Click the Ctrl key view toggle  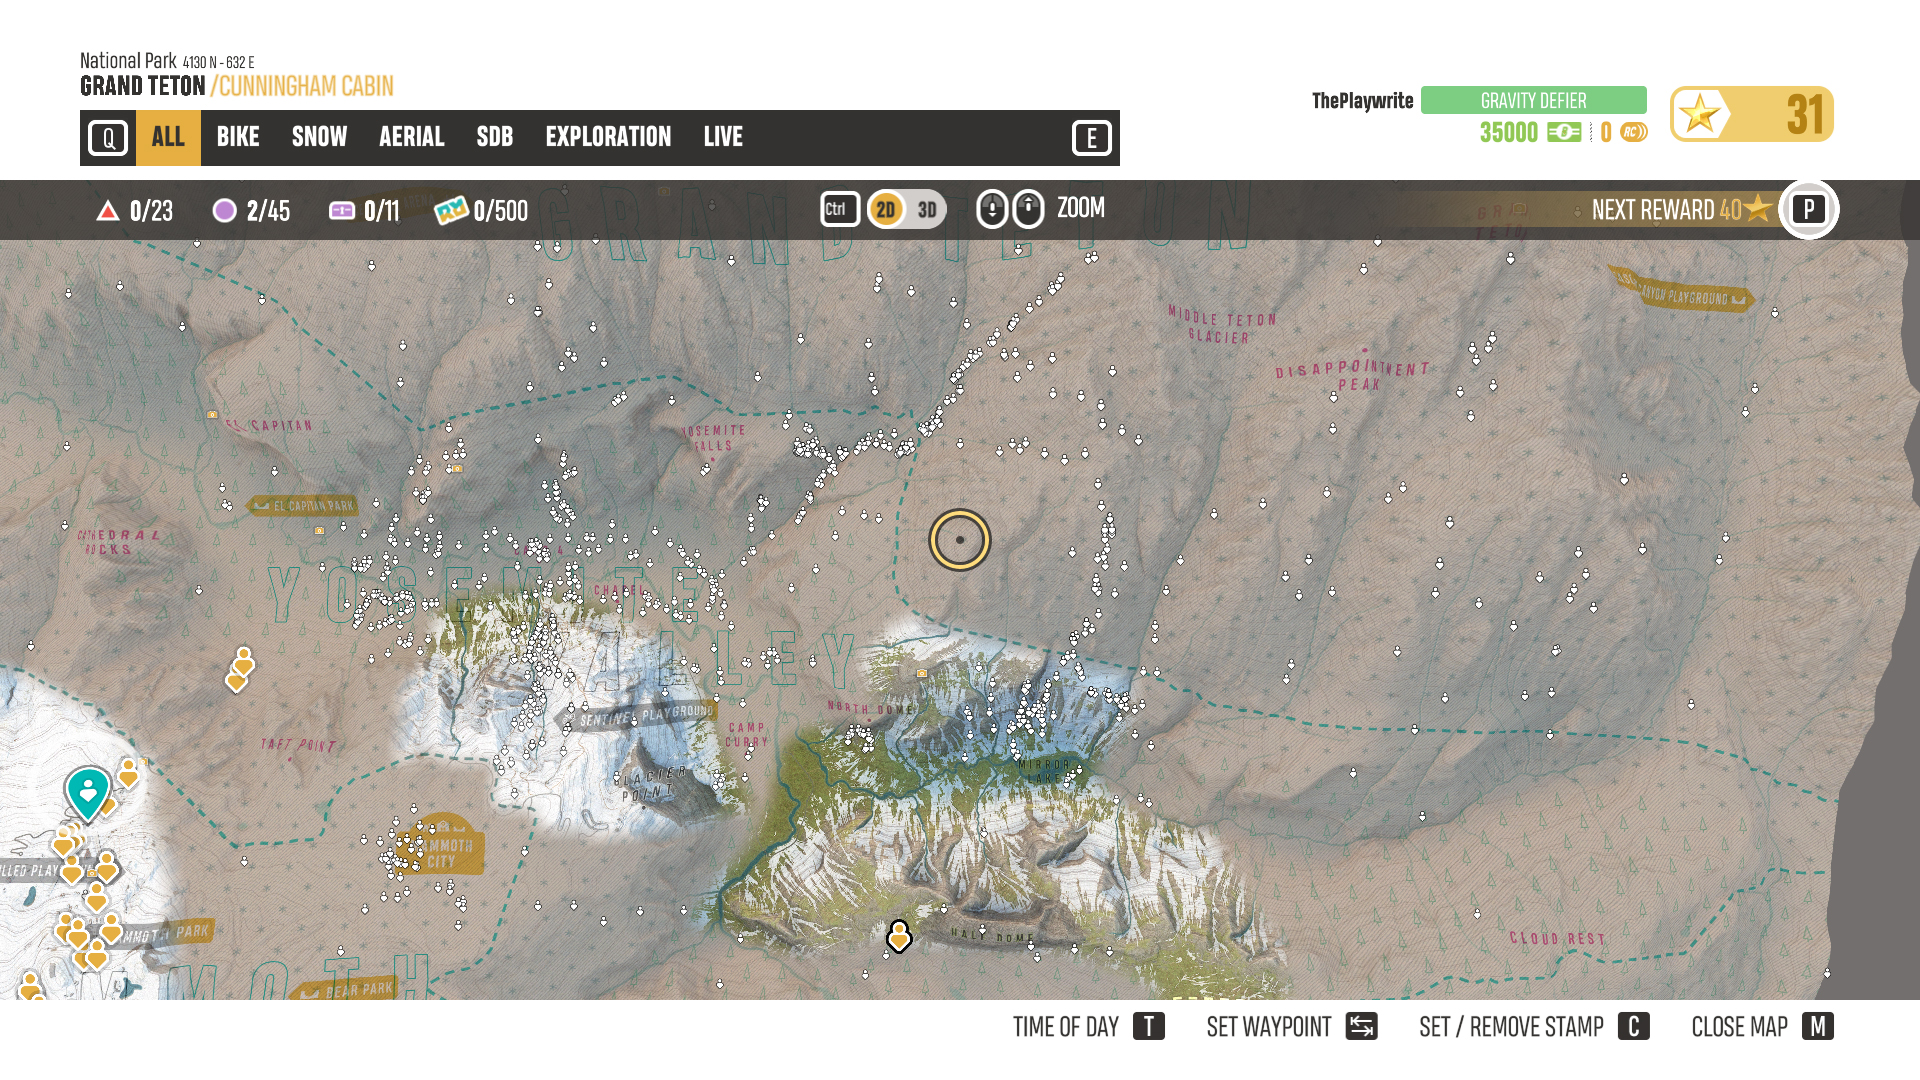point(839,209)
